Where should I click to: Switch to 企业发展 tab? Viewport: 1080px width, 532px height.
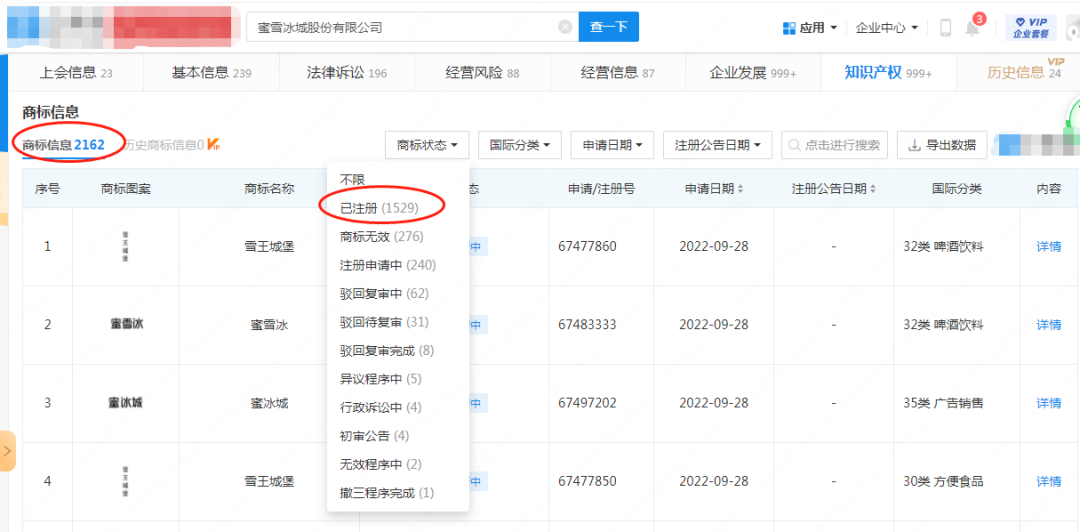[753, 73]
